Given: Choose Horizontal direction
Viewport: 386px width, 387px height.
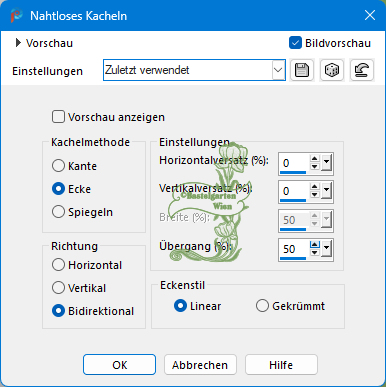Looking at the screenshot, I should click(58, 265).
